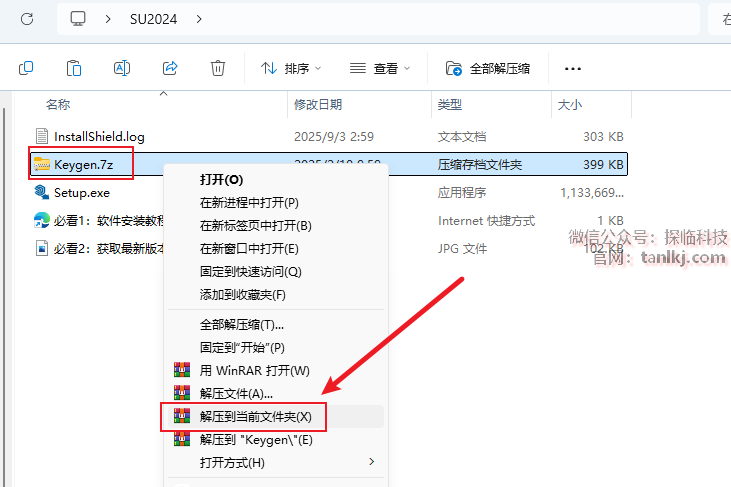The image size is (731, 487).
Task: Click the InstallShield.log document icon
Action: tap(41, 136)
